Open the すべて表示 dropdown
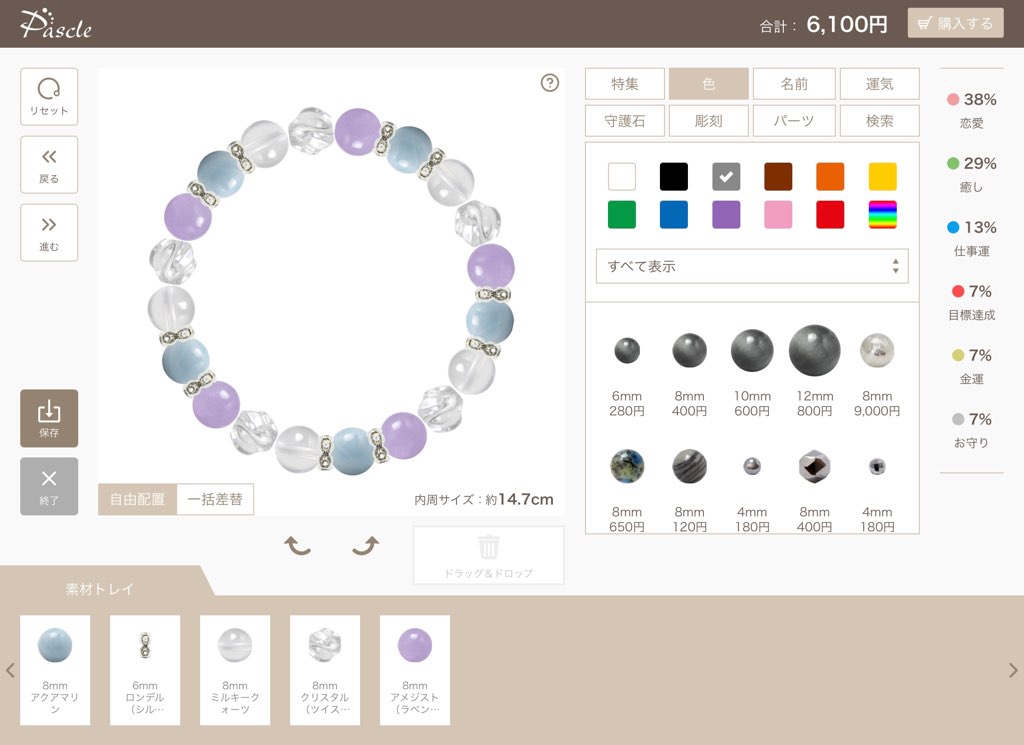1024x745 pixels. (752, 266)
